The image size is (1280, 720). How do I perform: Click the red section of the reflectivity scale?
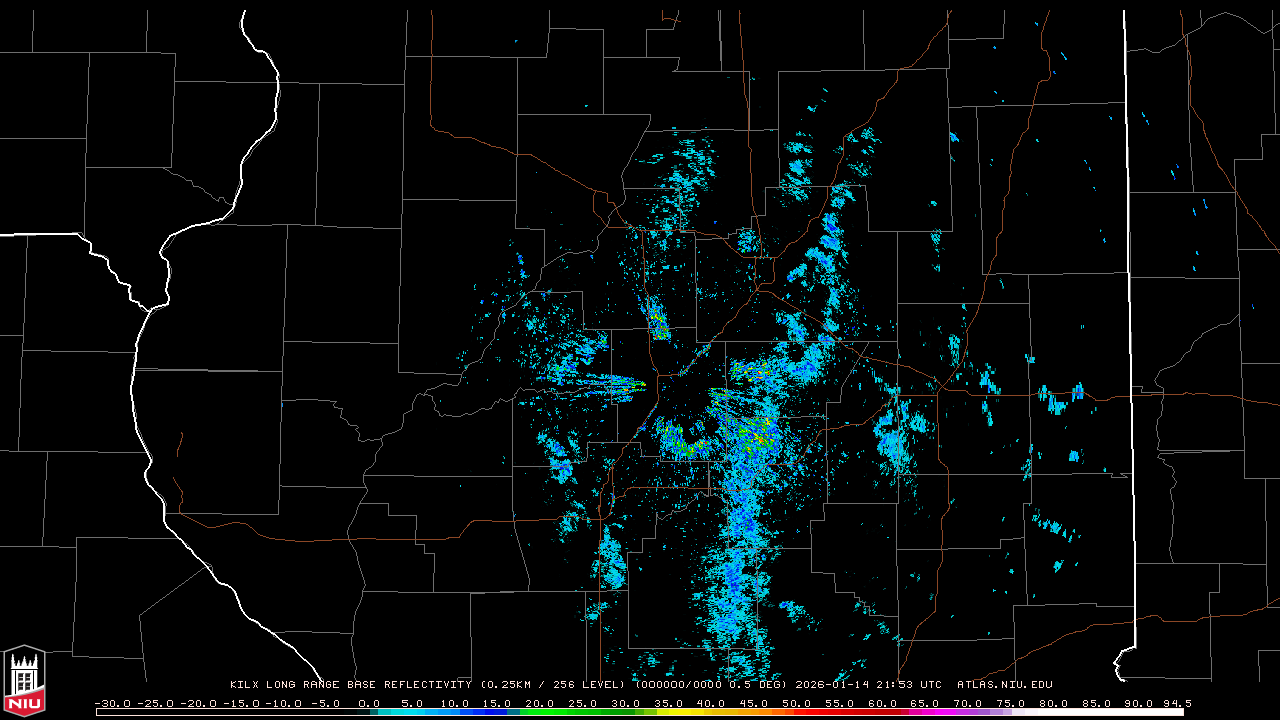(840, 712)
